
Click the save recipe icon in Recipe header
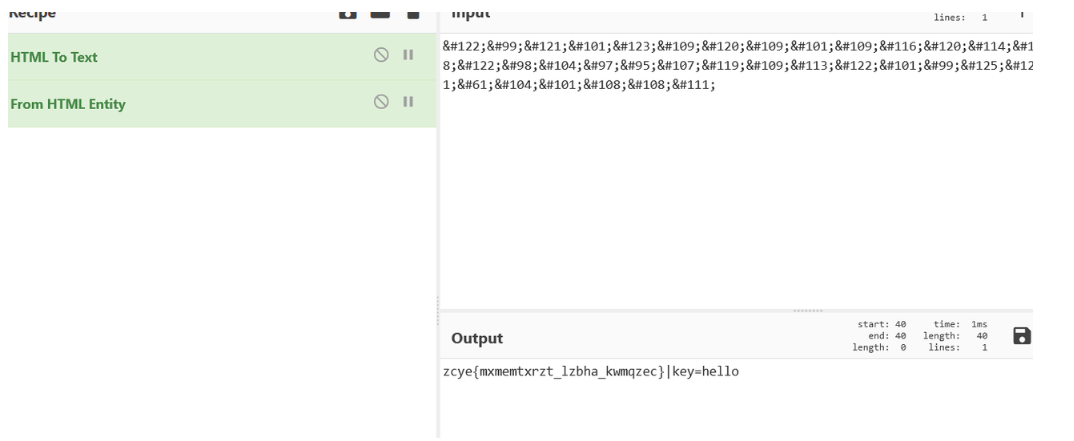point(347,14)
